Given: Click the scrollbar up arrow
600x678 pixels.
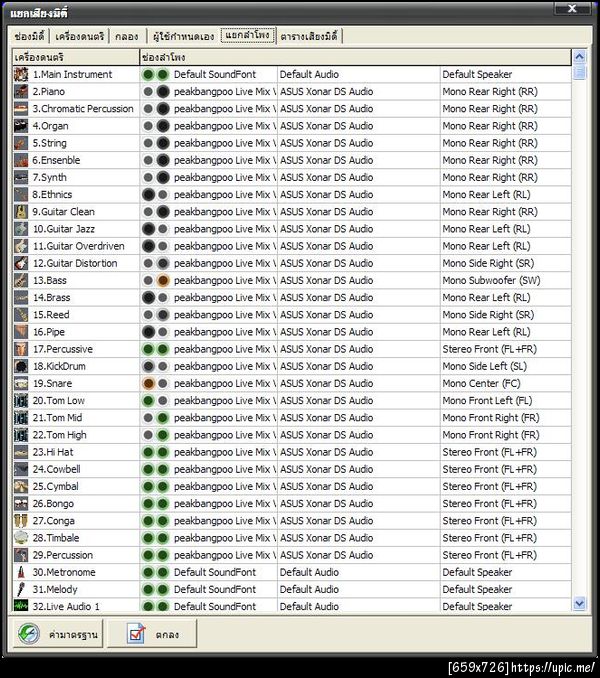Looking at the screenshot, I should (579, 57).
